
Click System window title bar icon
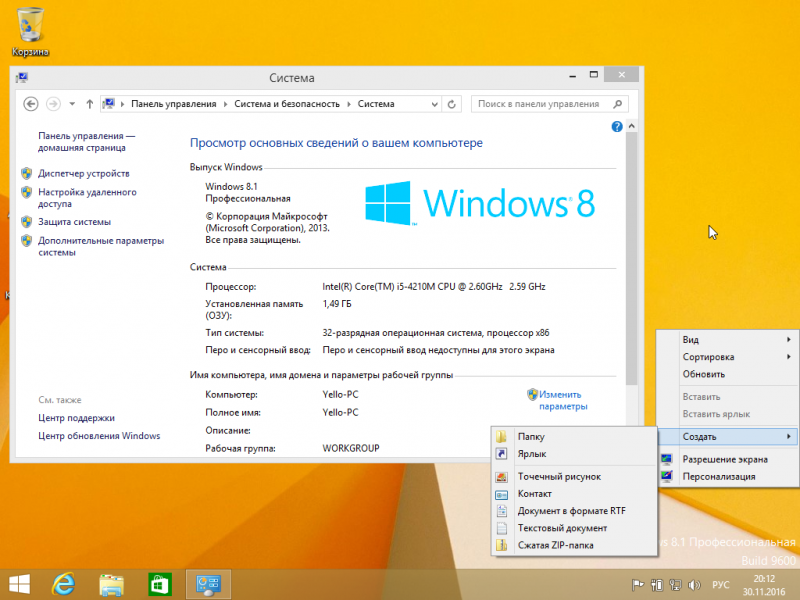coord(22,78)
